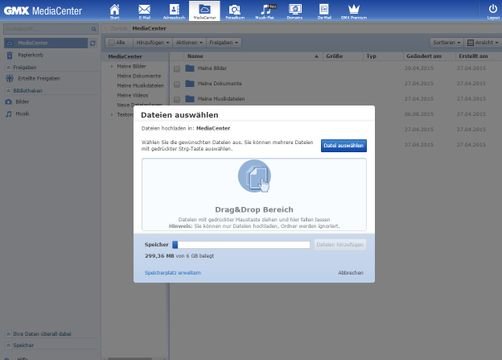Screen dimensions: 502x360
Task: Click the Speicher usage progress bar
Action: point(241,245)
